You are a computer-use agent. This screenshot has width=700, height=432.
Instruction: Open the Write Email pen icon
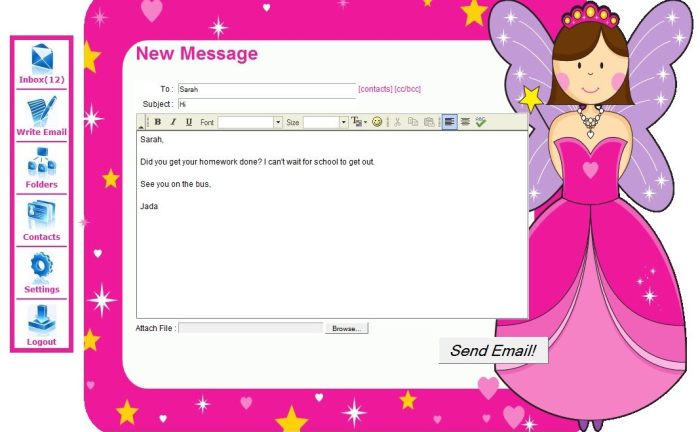pos(42,111)
